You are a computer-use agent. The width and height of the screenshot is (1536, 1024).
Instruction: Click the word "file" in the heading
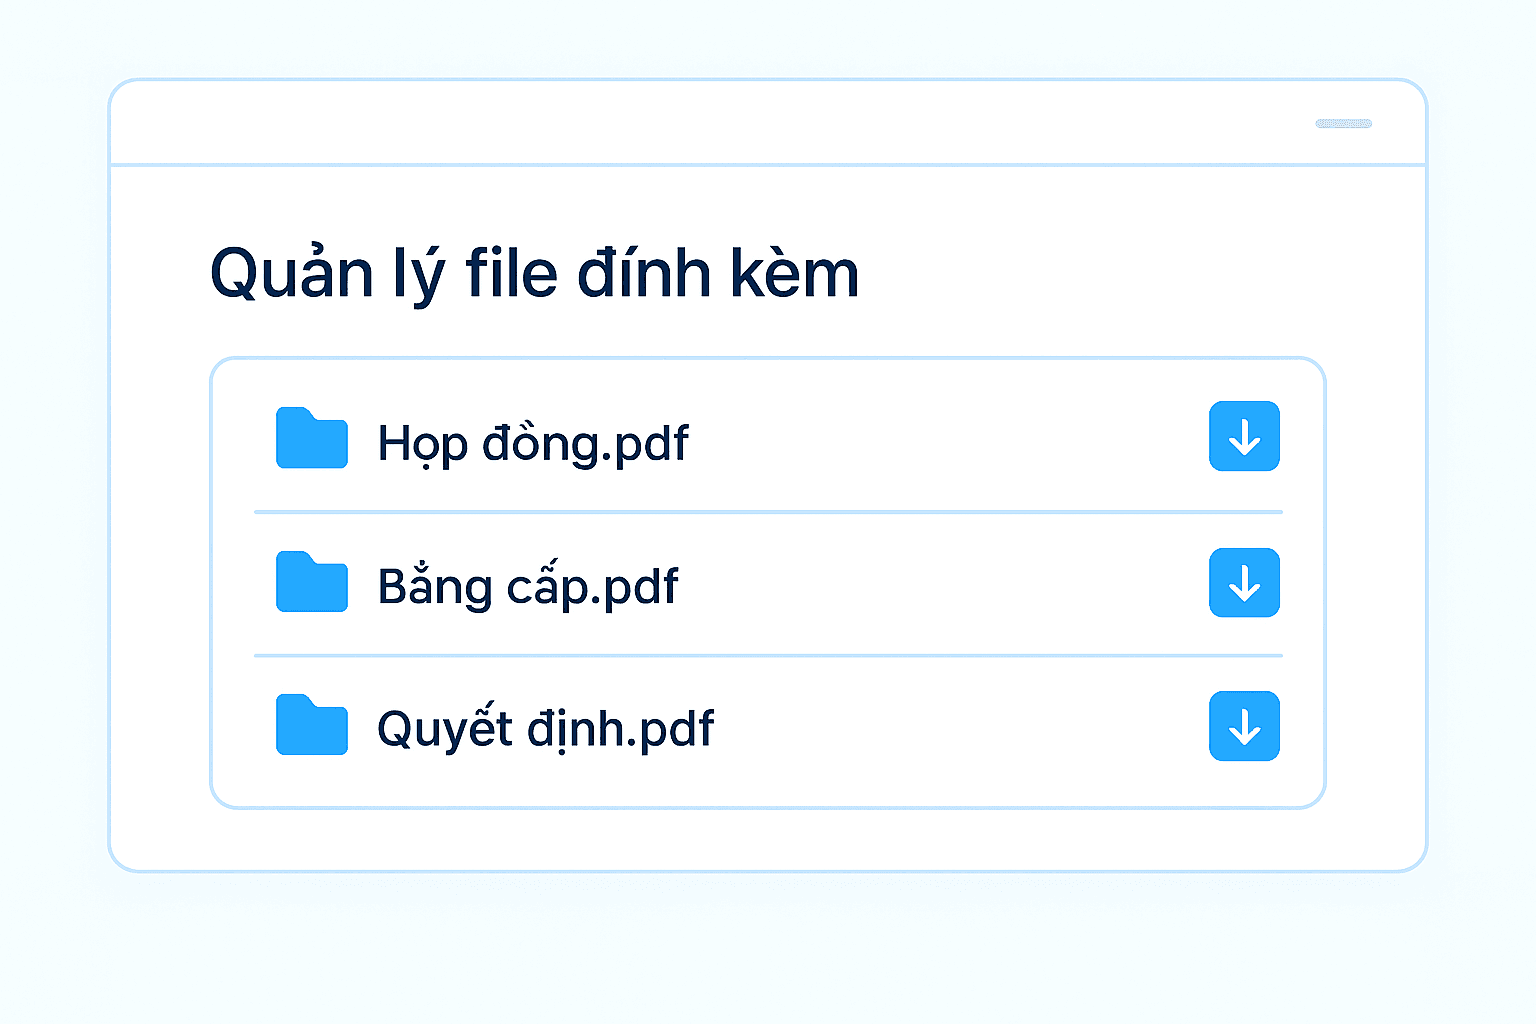[x=511, y=273]
